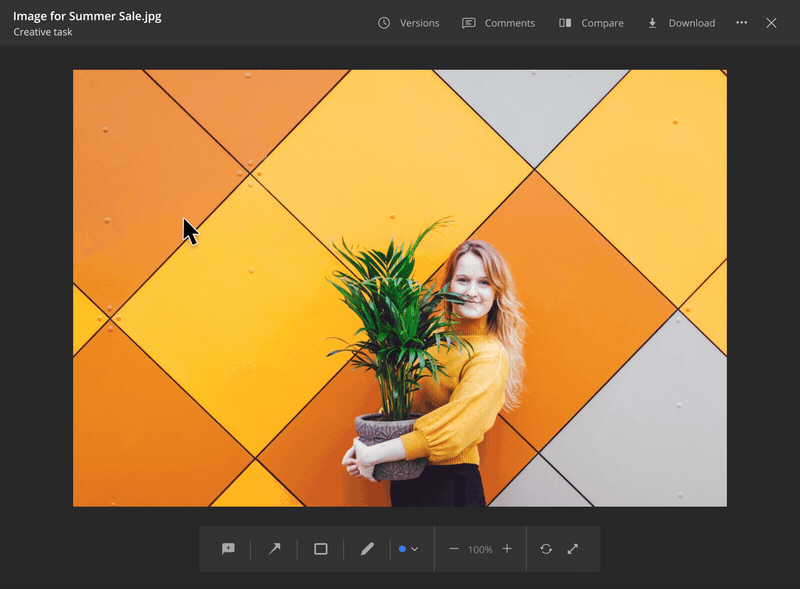Click the Creative task subtitle
800x589 pixels.
pos(43,32)
